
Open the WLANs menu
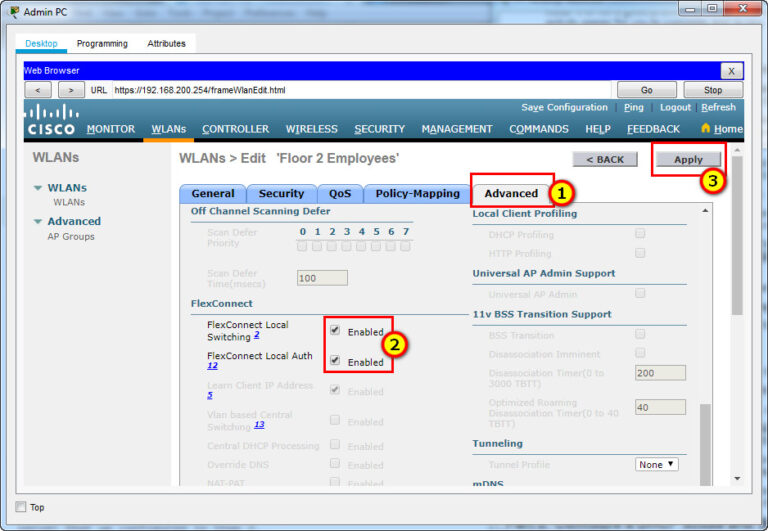[x=168, y=129]
